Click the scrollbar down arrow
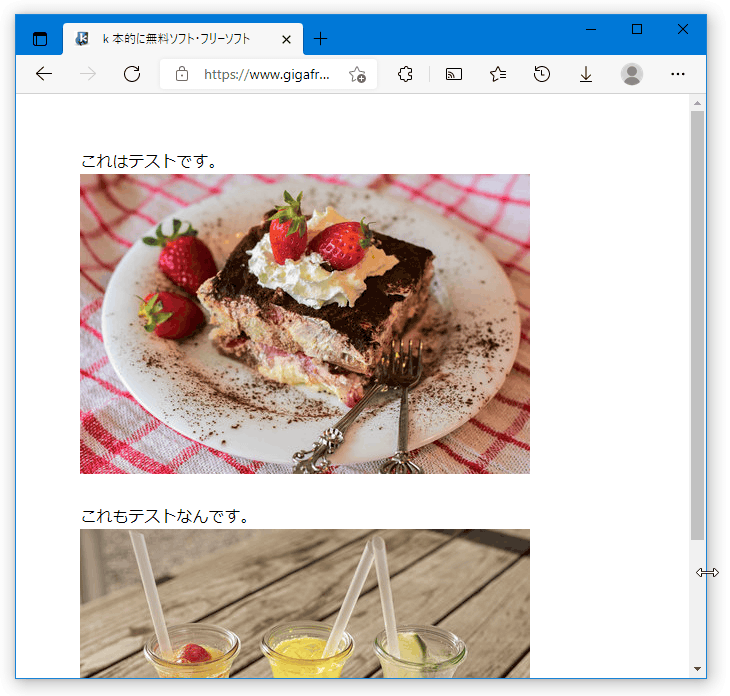 coord(697,669)
